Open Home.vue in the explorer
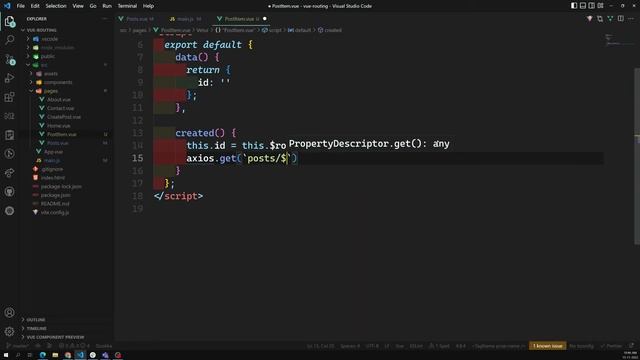 58,126
